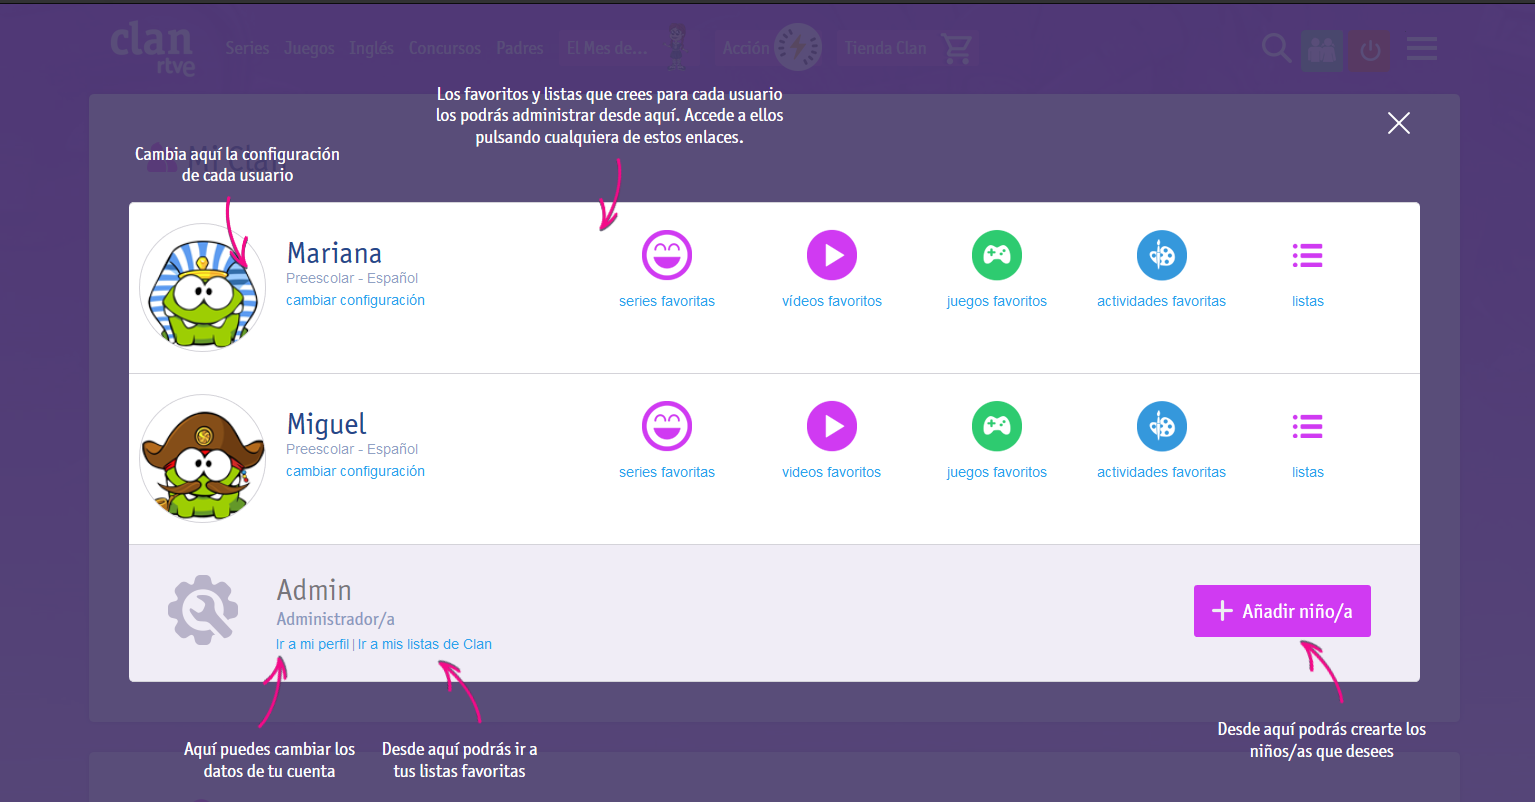The image size is (1535, 802).
Task: Click the Tienda Clan shopping cart icon
Action: click(957, 48)
